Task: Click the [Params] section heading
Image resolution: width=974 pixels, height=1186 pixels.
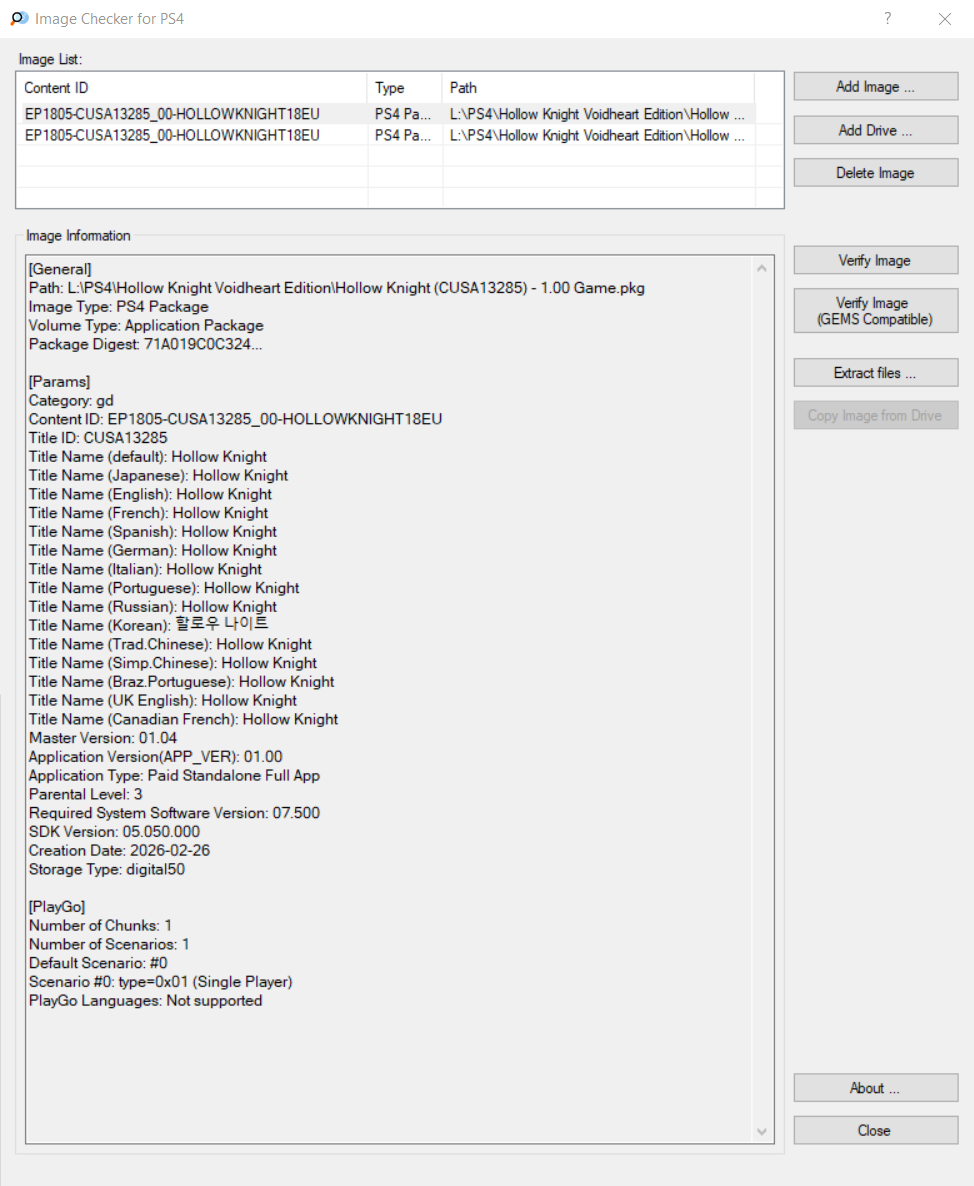Action: (x=59, y=382)
